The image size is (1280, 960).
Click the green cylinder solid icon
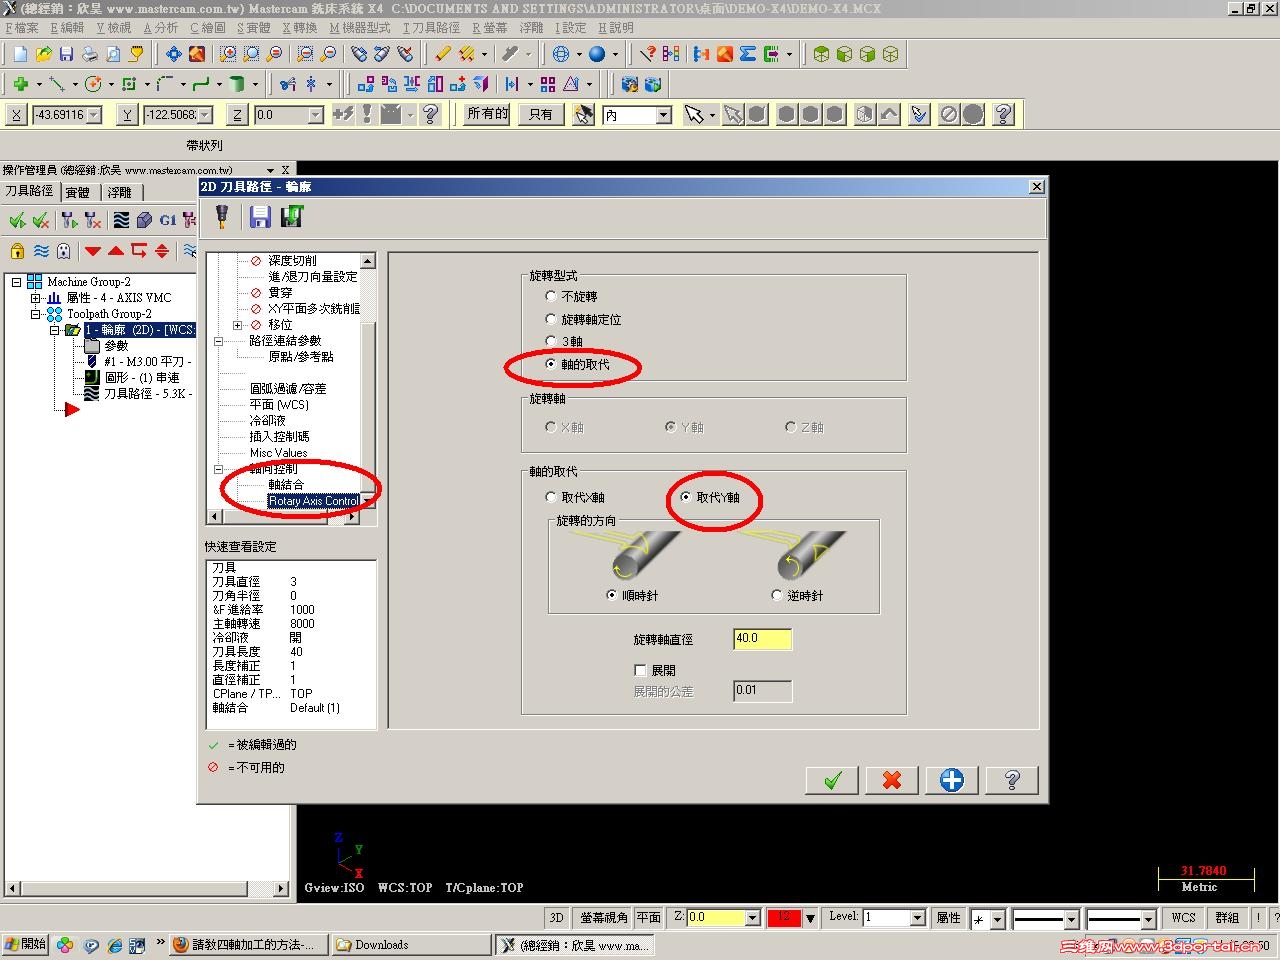tap(237, 84)
